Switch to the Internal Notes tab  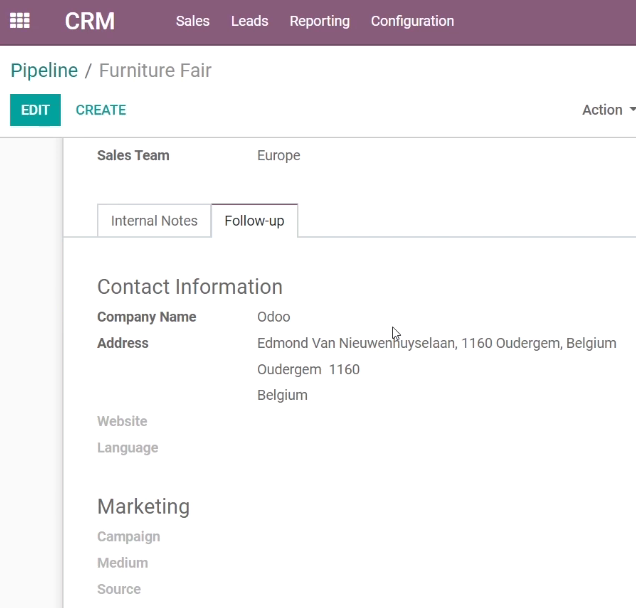coord(154,221)
